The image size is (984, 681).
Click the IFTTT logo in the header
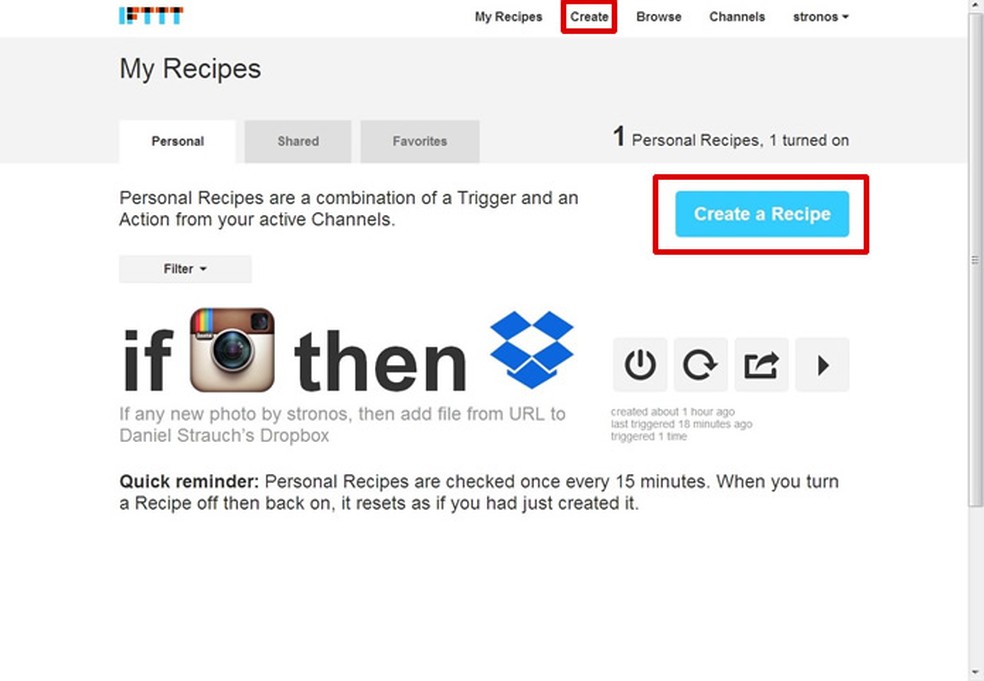click(x=151, y=16)
